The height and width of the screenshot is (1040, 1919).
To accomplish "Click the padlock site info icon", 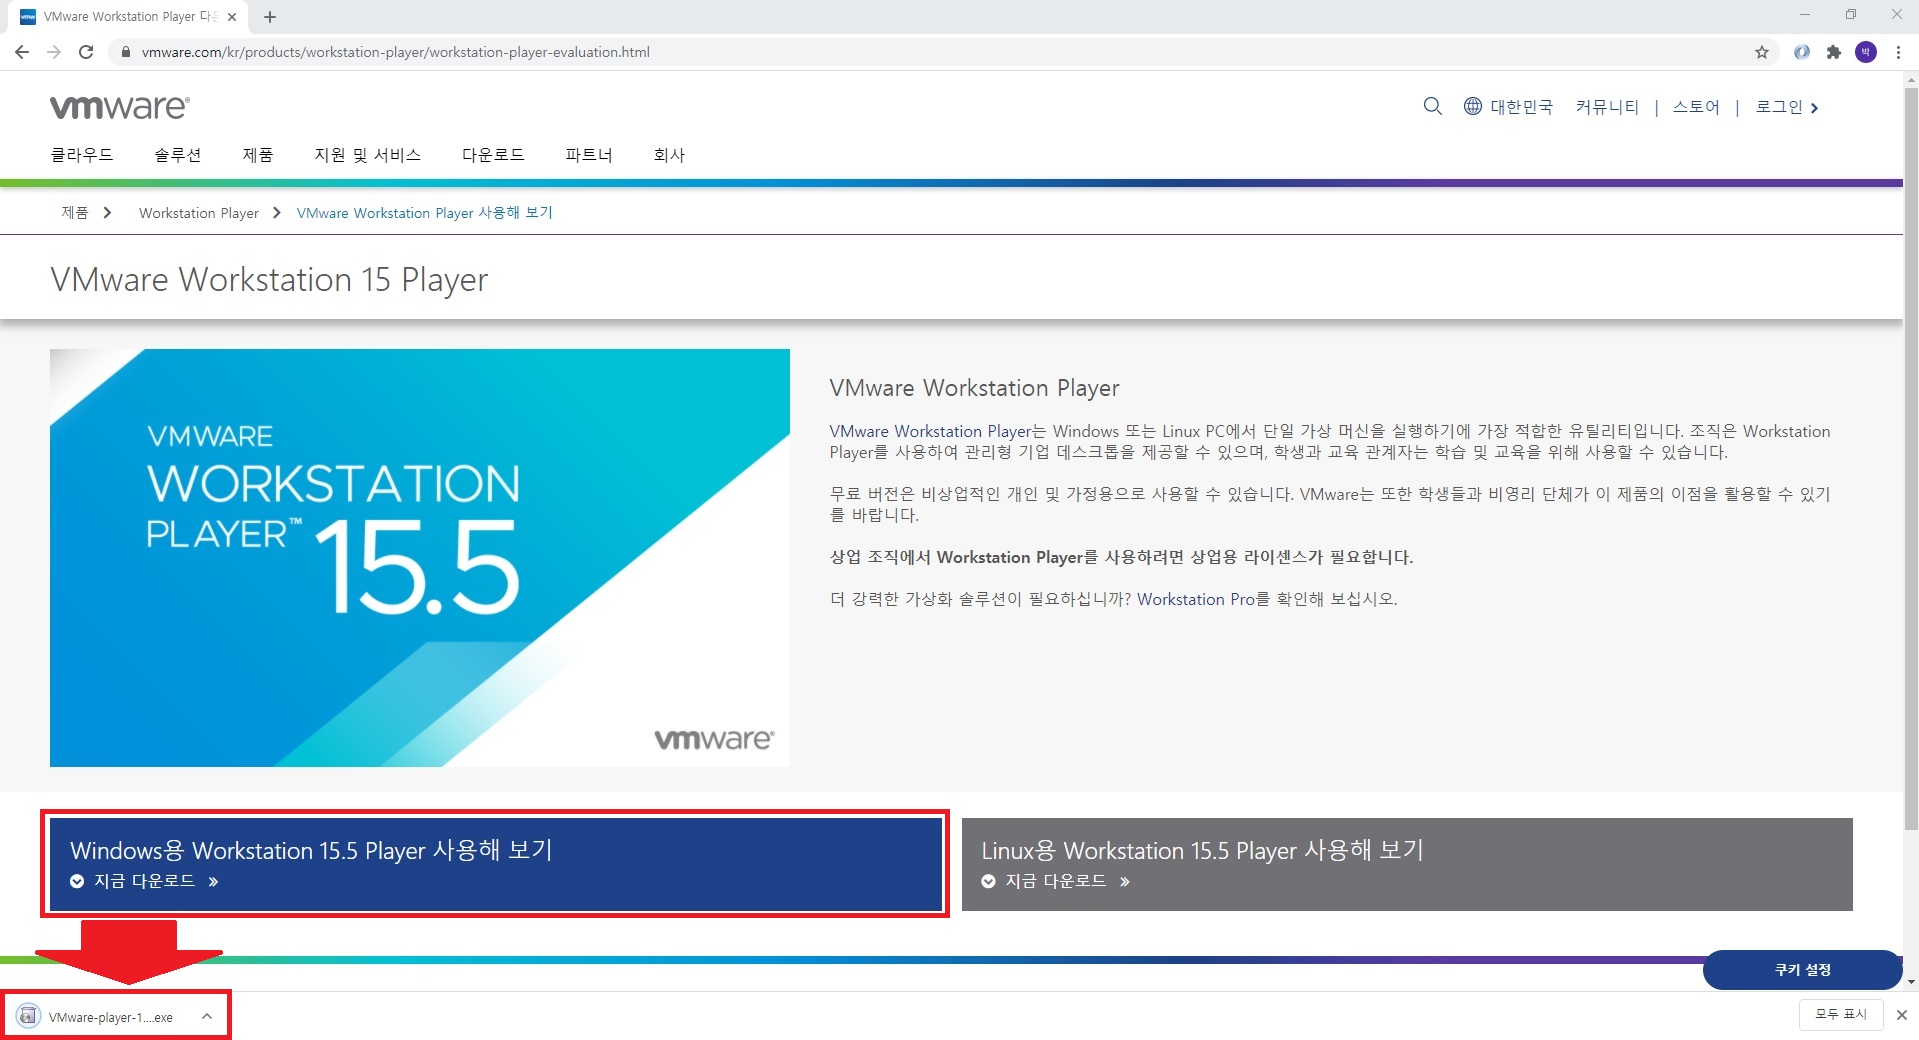I will point(125,52).
